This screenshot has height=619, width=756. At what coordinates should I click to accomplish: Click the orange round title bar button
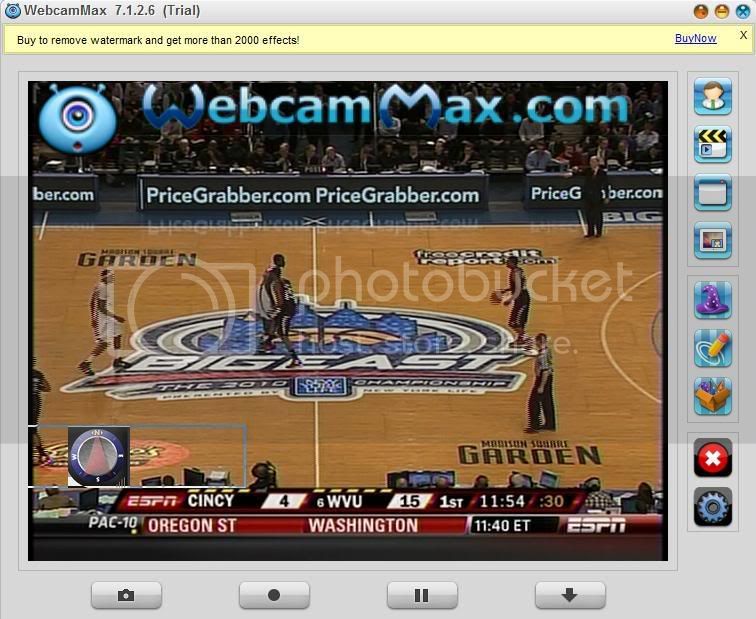click(701, 11)
